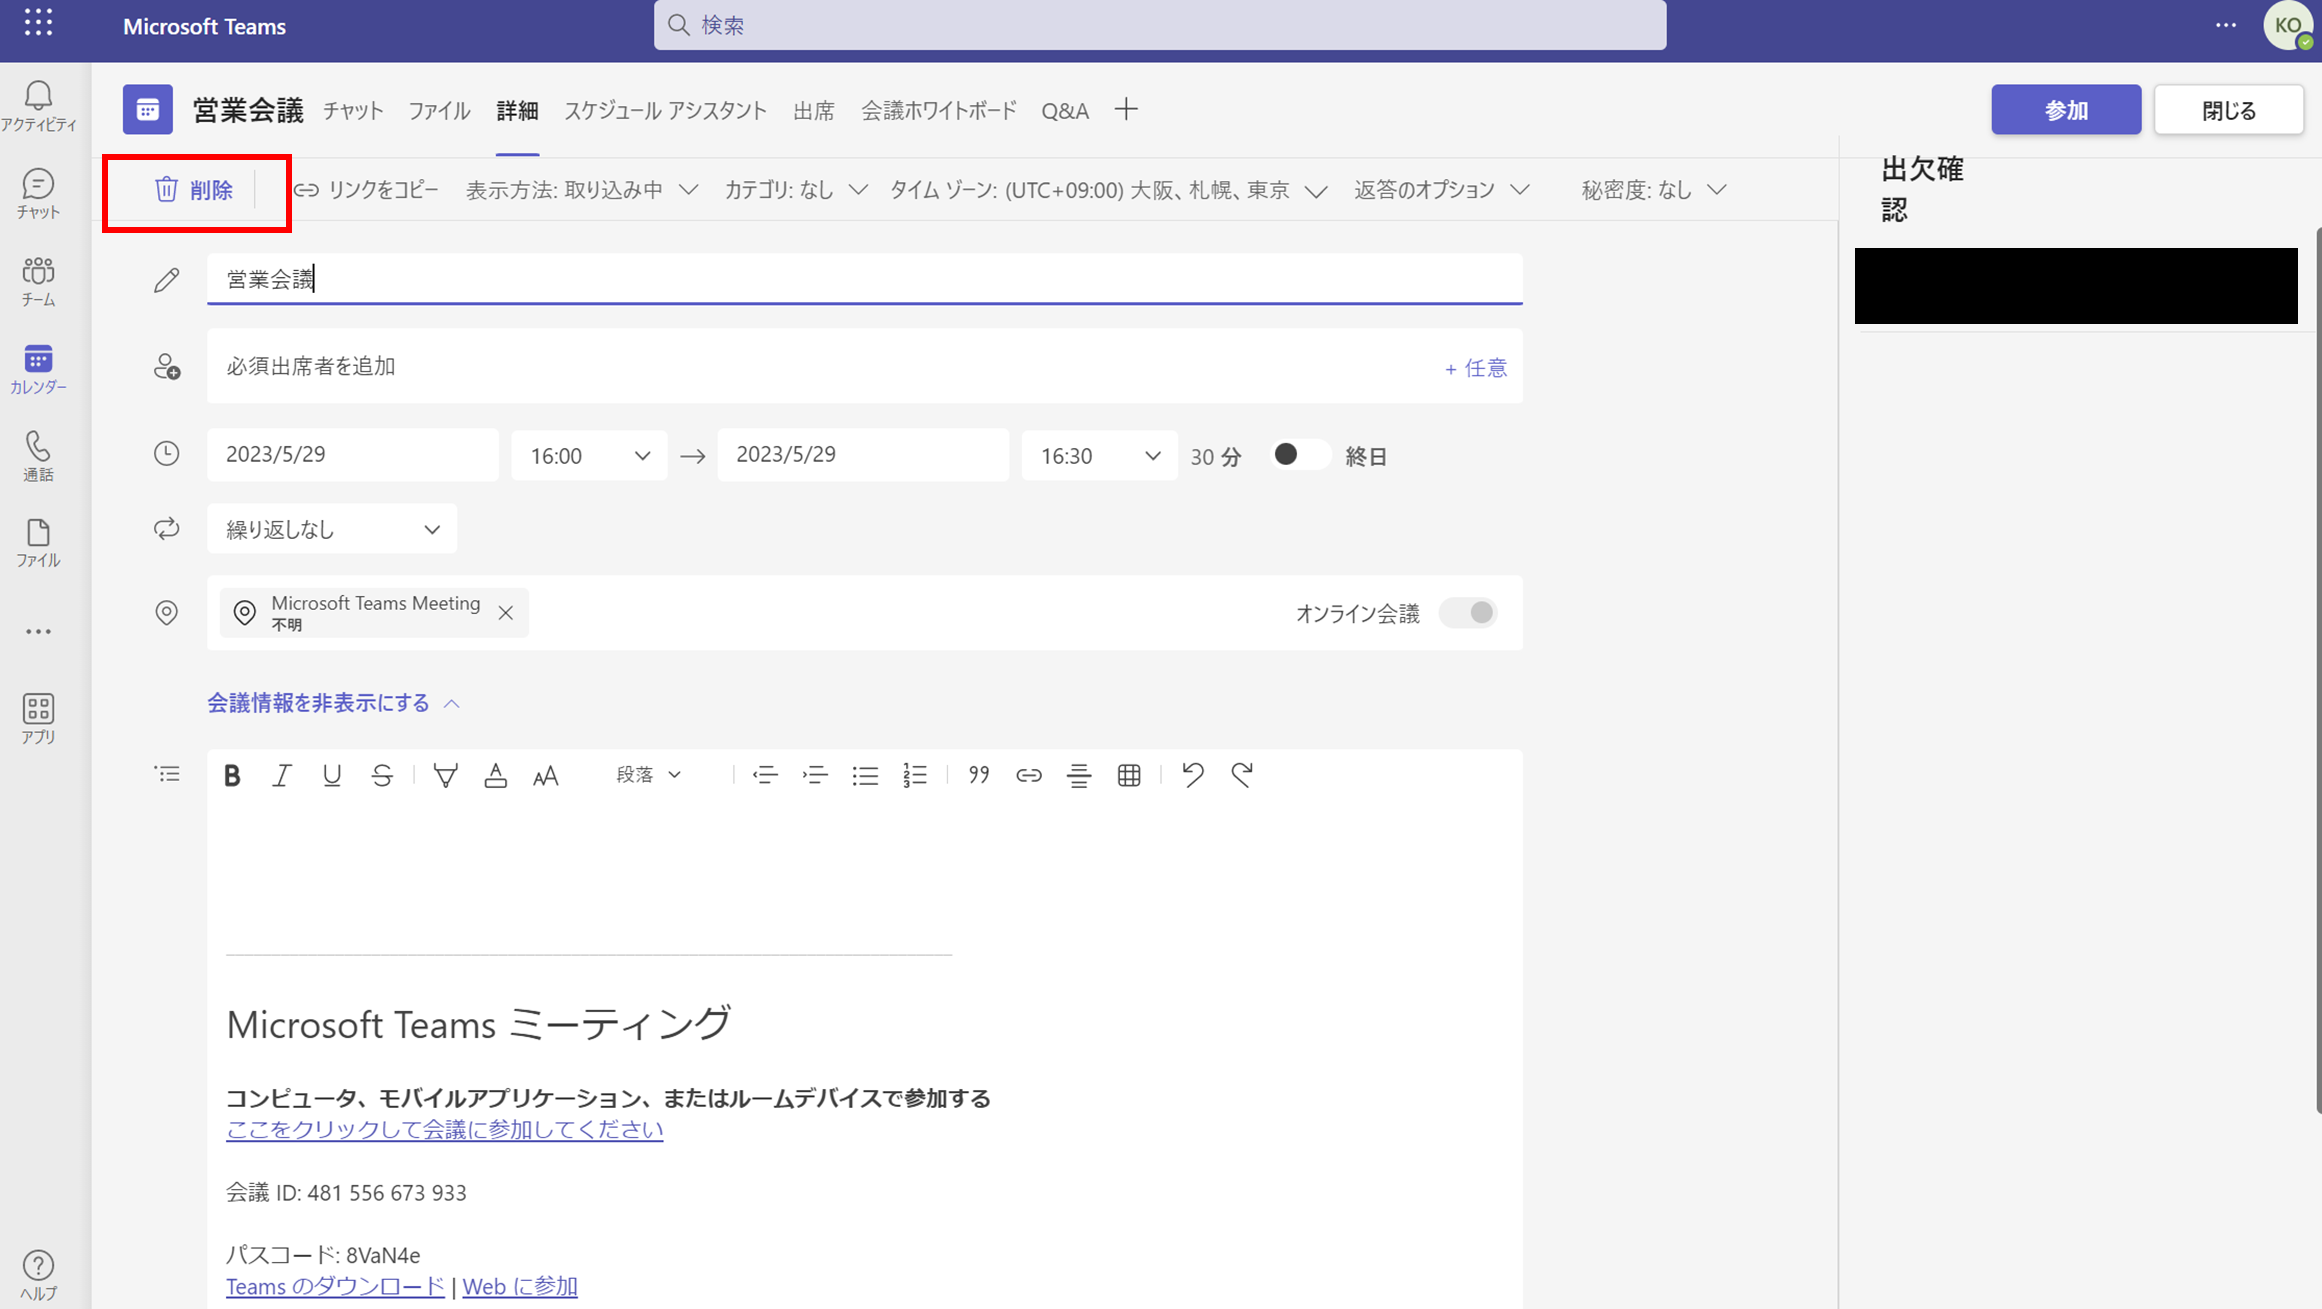The width and height of the screenshot is (2322, 1309).
Task: Click the 参加 (Join) button
Action: coord(2066,110)
